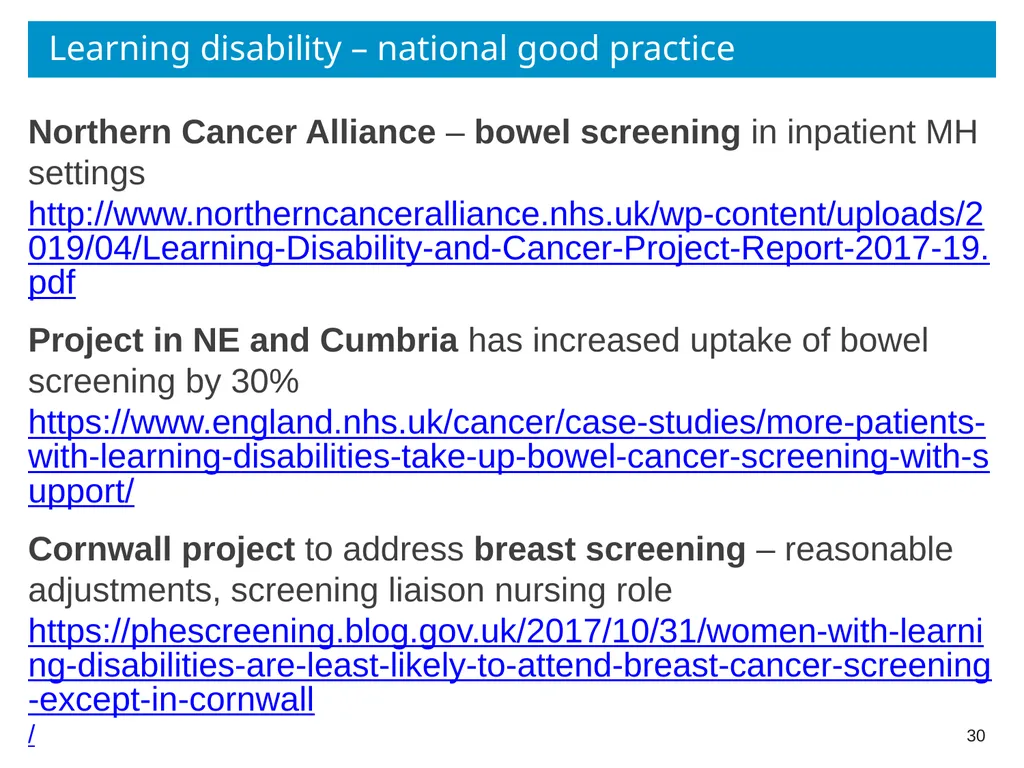This screenshot has width=1024, height=768.
Task: Click the "upport/" link fragment
Action: point(81,491)
